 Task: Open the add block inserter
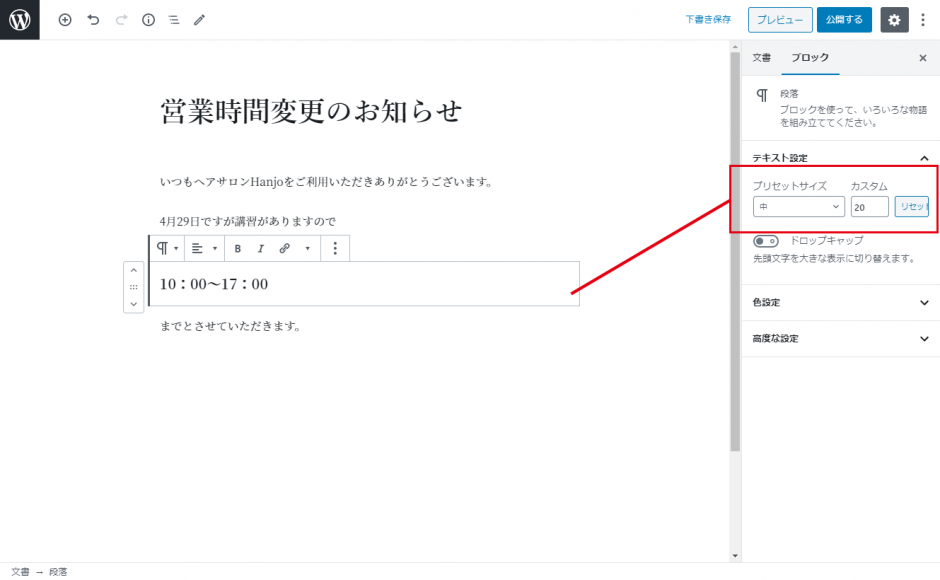pyautogui.click(x=65, y=20)
